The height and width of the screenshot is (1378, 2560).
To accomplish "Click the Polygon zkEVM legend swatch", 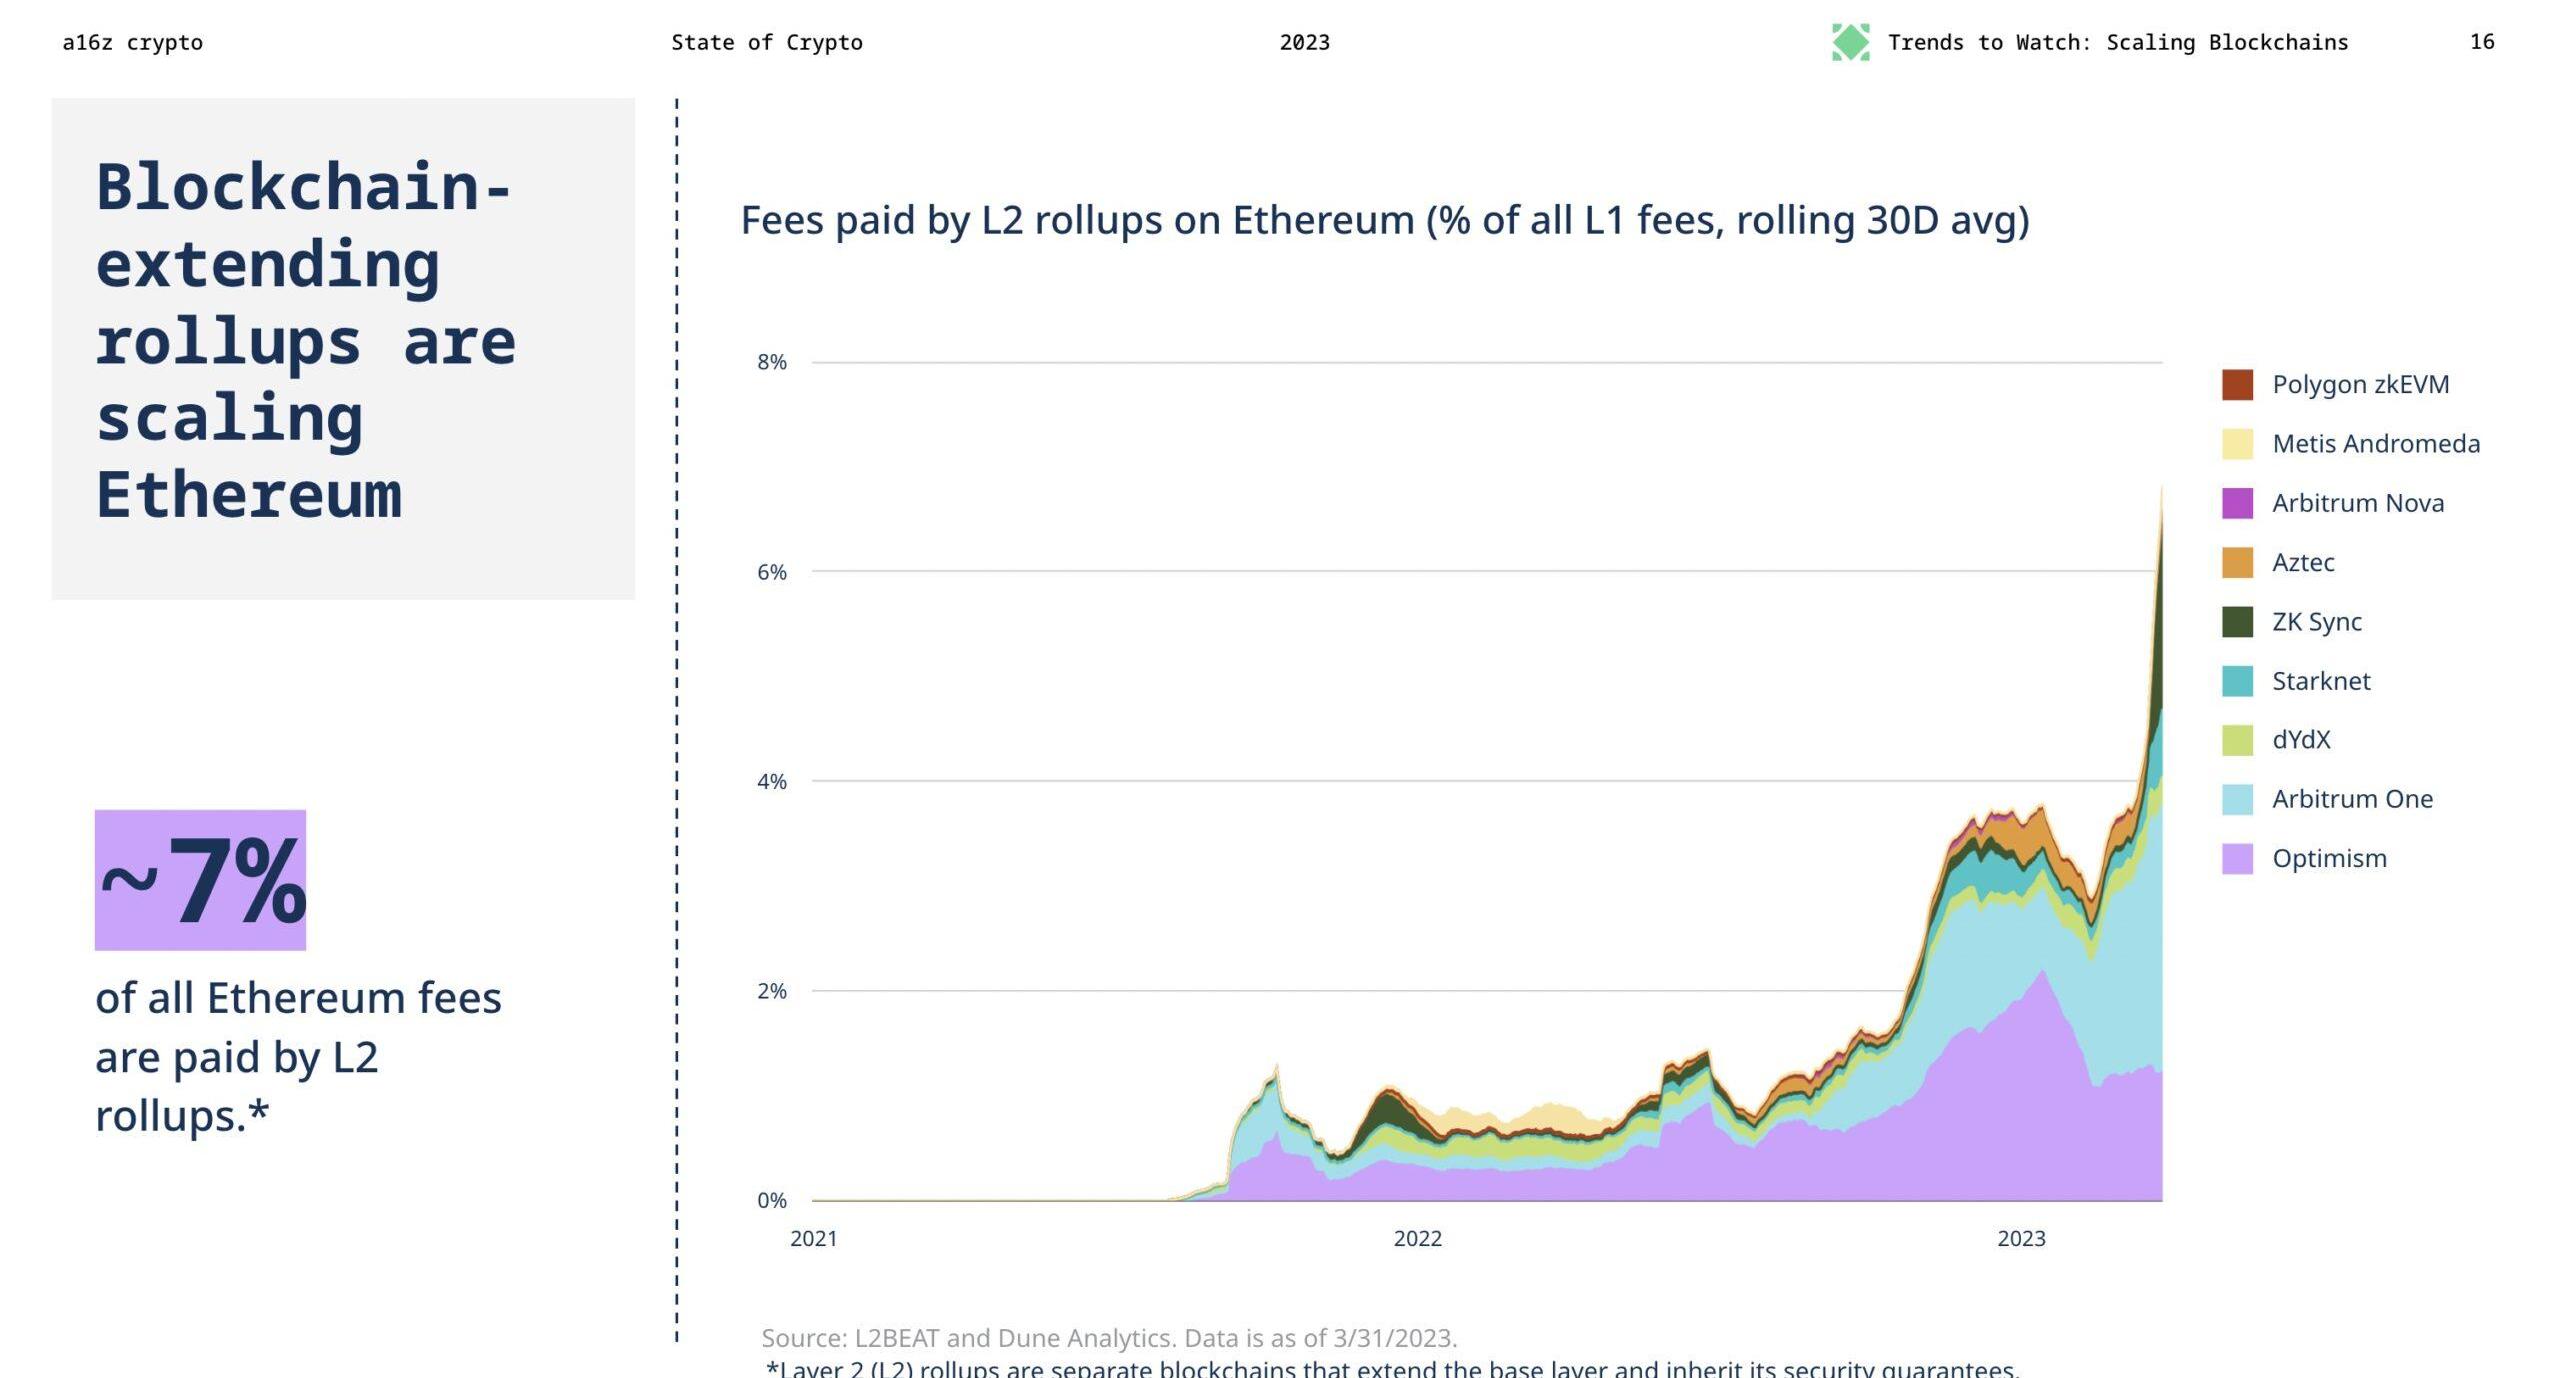I will (2237, 385).
